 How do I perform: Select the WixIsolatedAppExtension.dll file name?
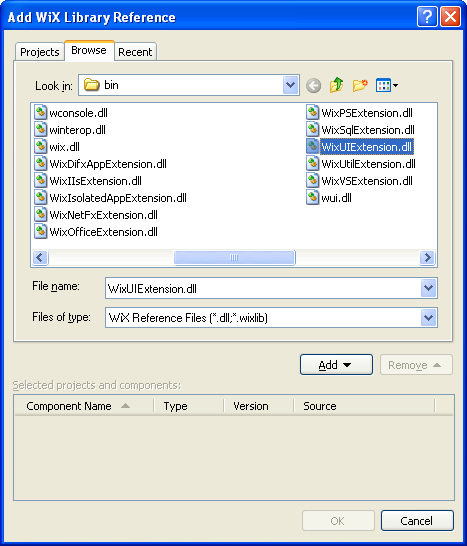coord(118,198)
